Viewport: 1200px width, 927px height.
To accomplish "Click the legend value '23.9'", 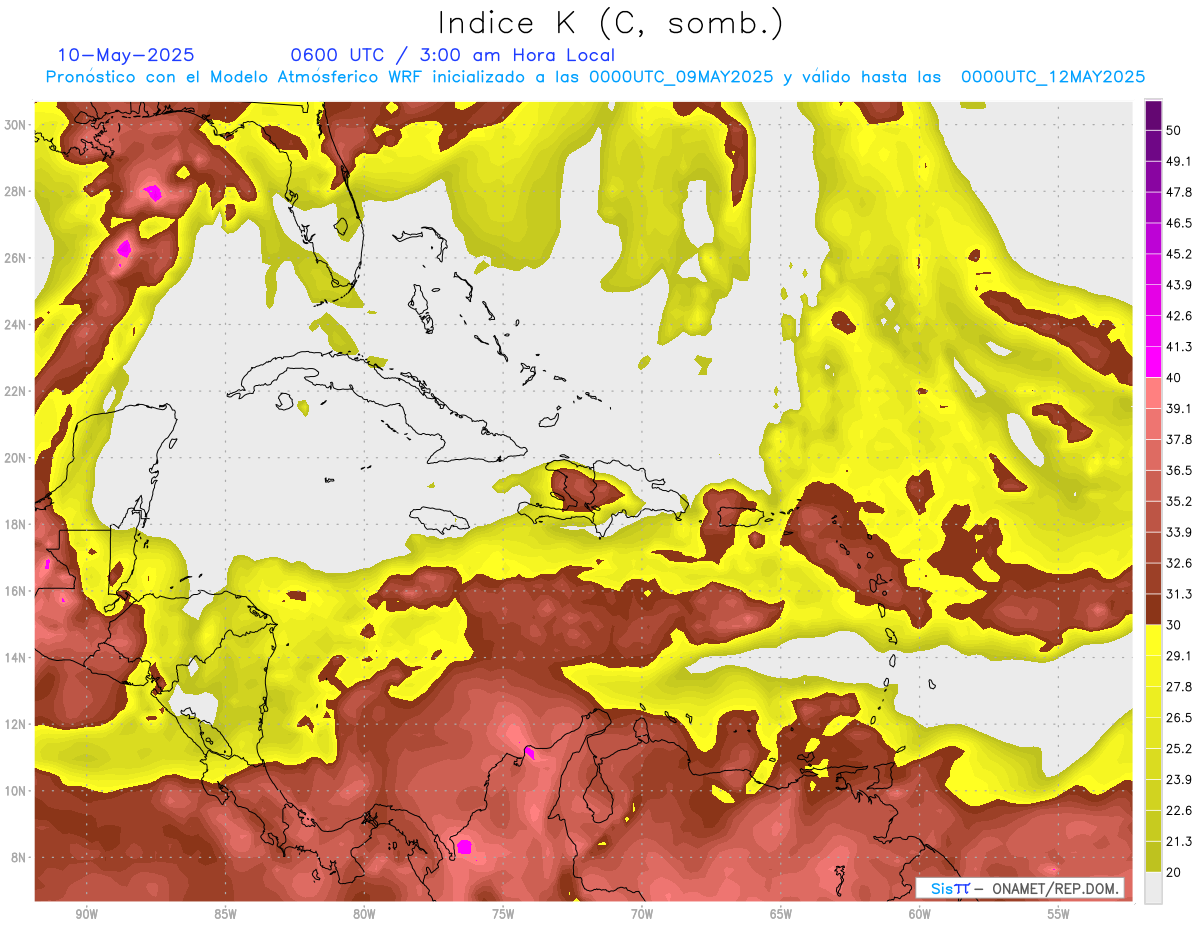I will click(x=1179, y=779).
